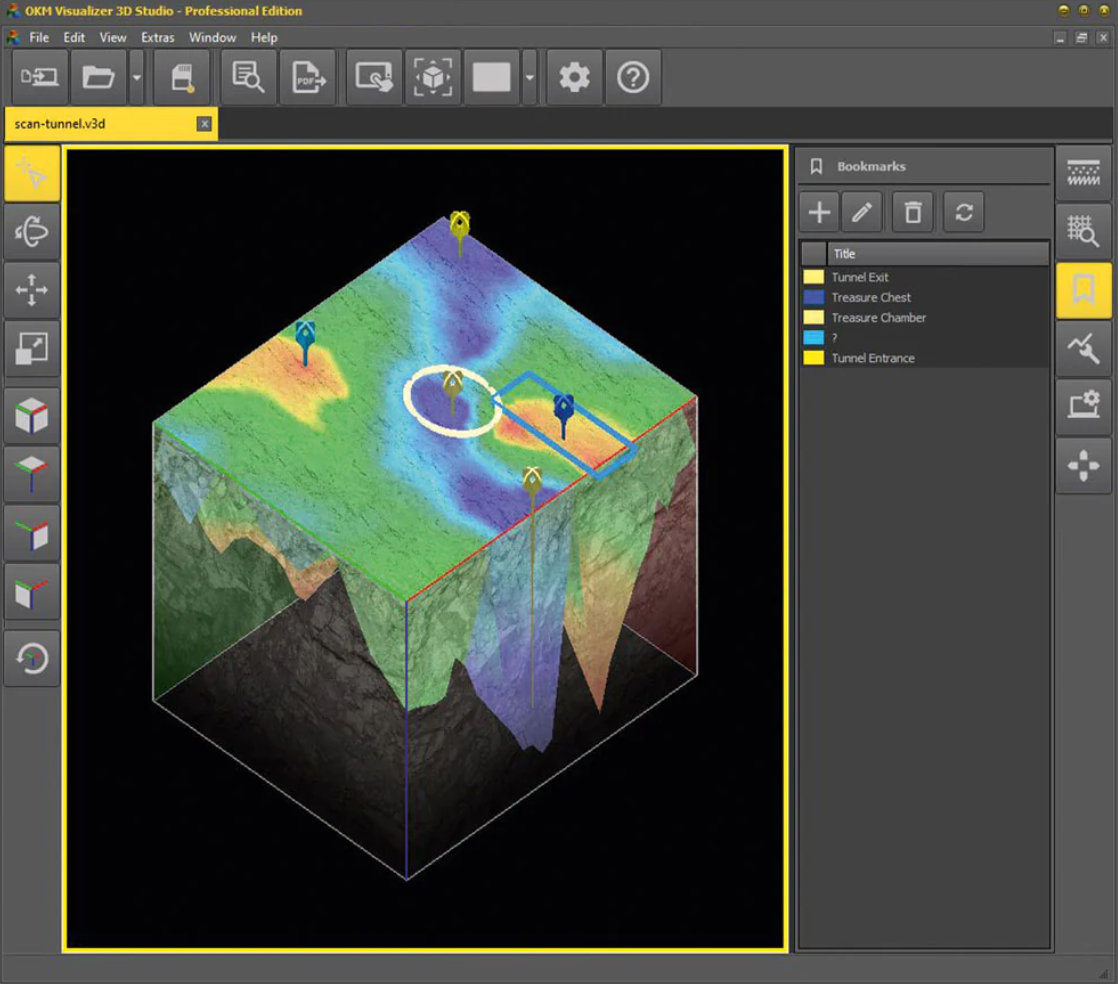
Task: Select the pan/move tool
Action: 31,289
